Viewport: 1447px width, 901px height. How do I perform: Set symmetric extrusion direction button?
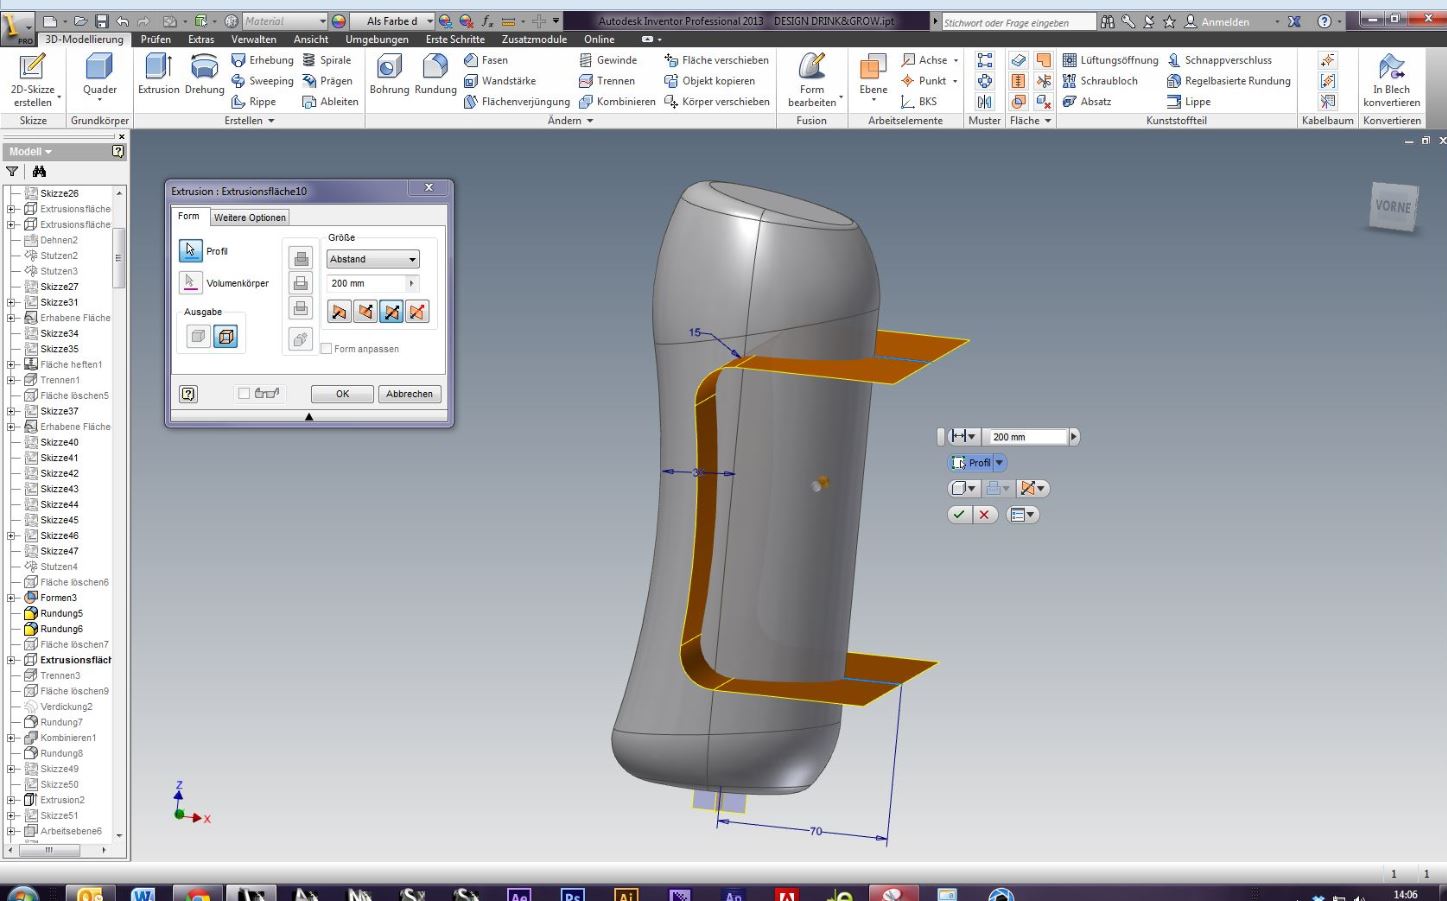pos(391,312)
